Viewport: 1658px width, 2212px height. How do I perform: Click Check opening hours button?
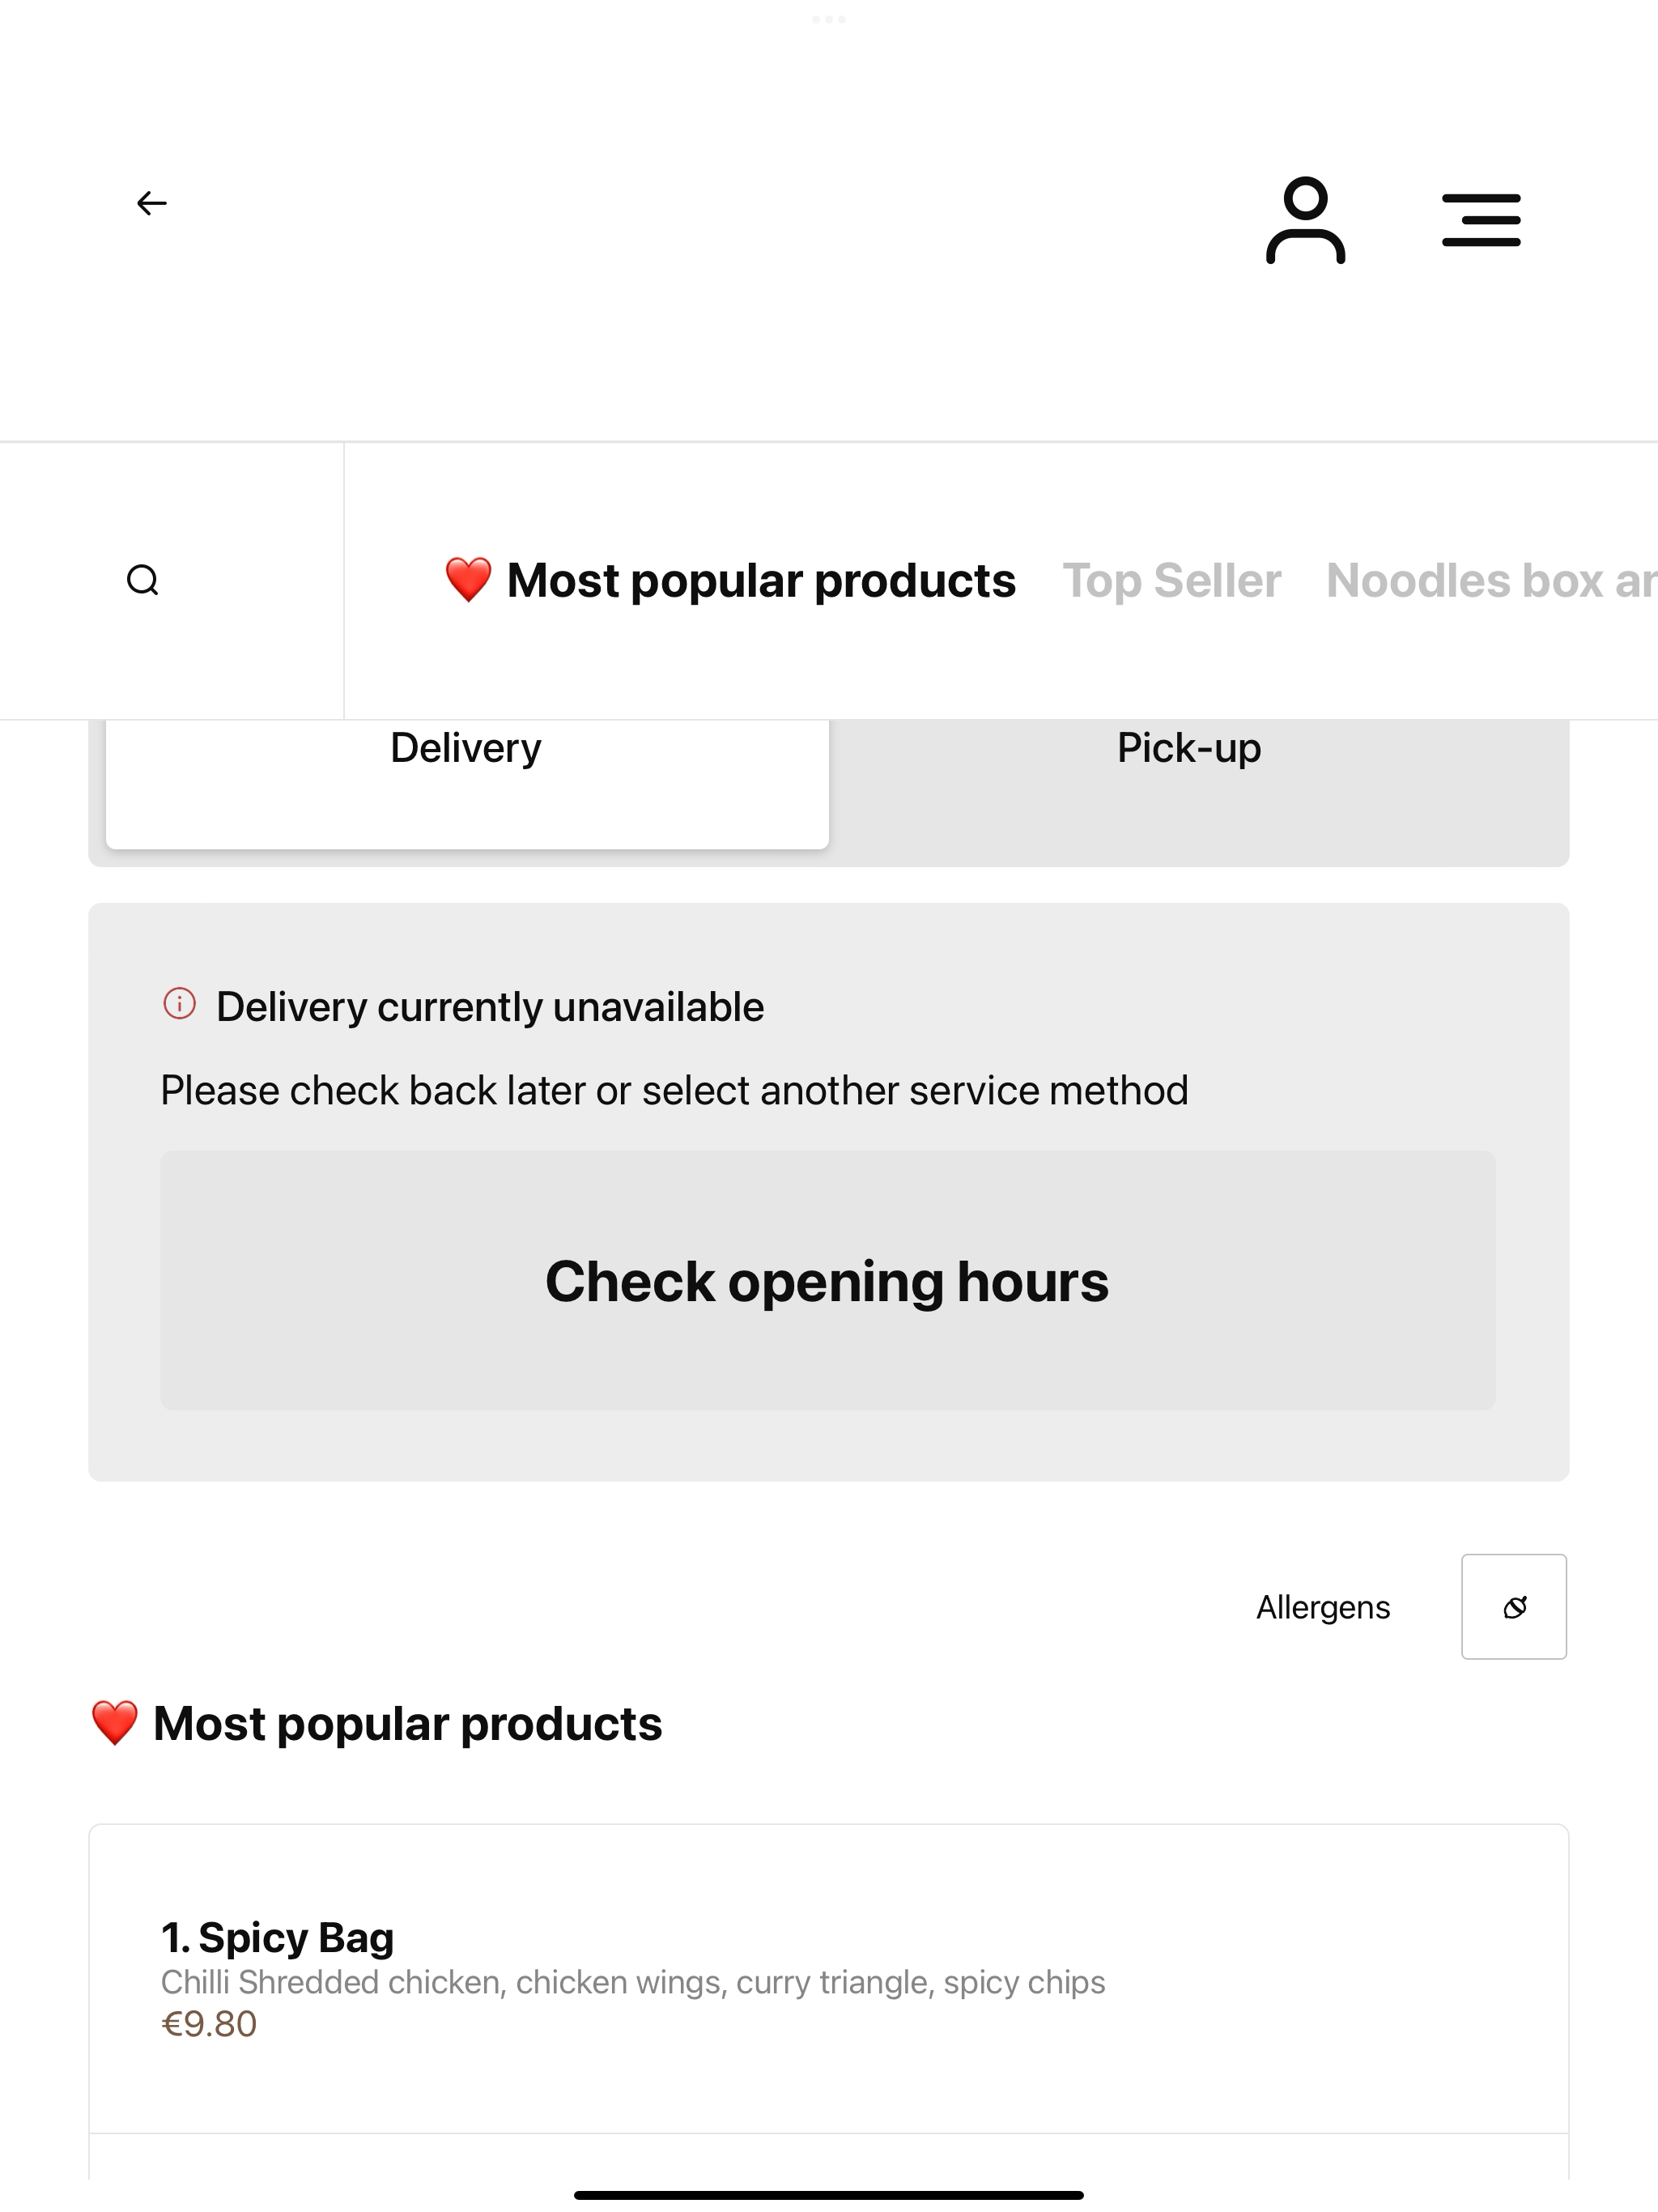(828, 1281)
